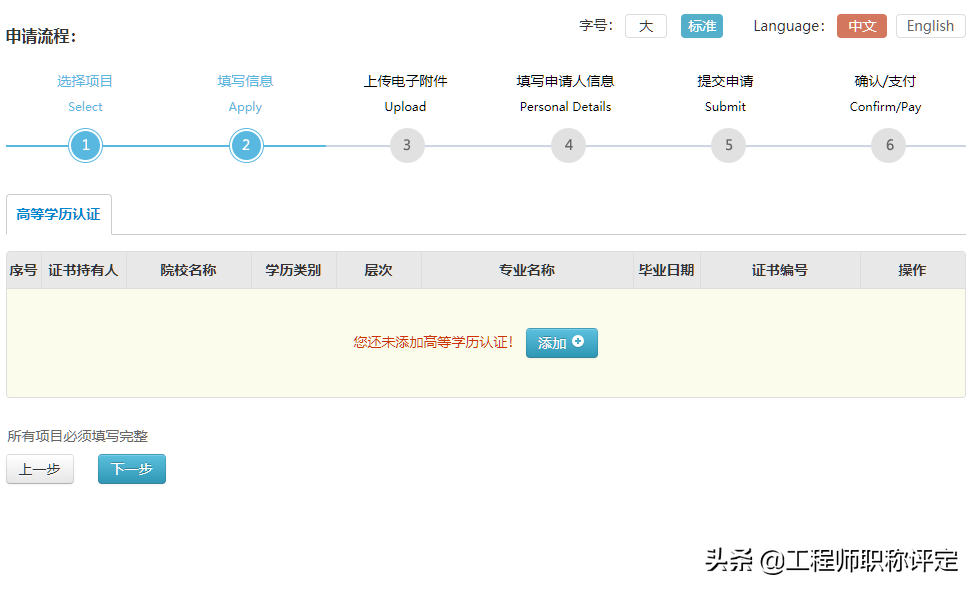Click step circle 5 for 提交申请 Submit
Screen dimensions: 975x590
click(728, 145)
